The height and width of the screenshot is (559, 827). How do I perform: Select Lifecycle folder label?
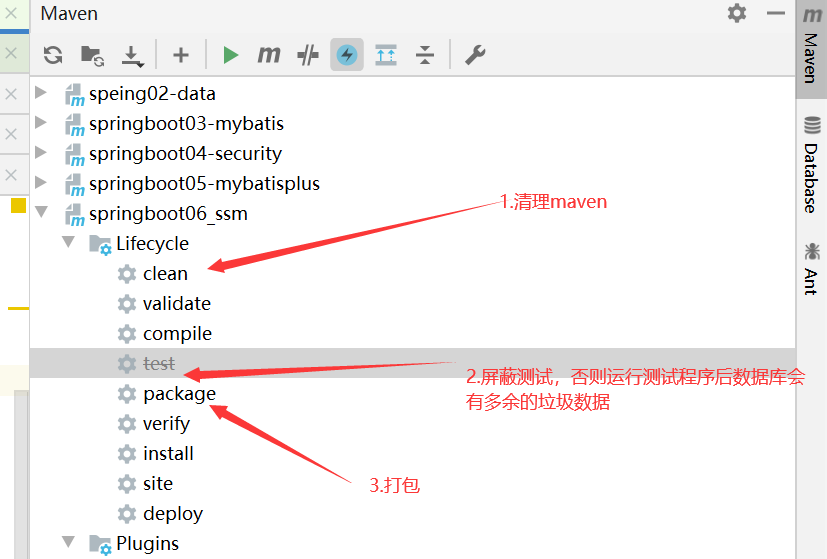152,244
